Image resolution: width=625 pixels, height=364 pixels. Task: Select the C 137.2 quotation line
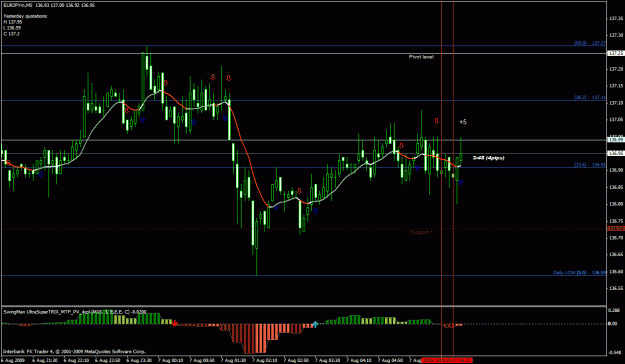[12, 34]
